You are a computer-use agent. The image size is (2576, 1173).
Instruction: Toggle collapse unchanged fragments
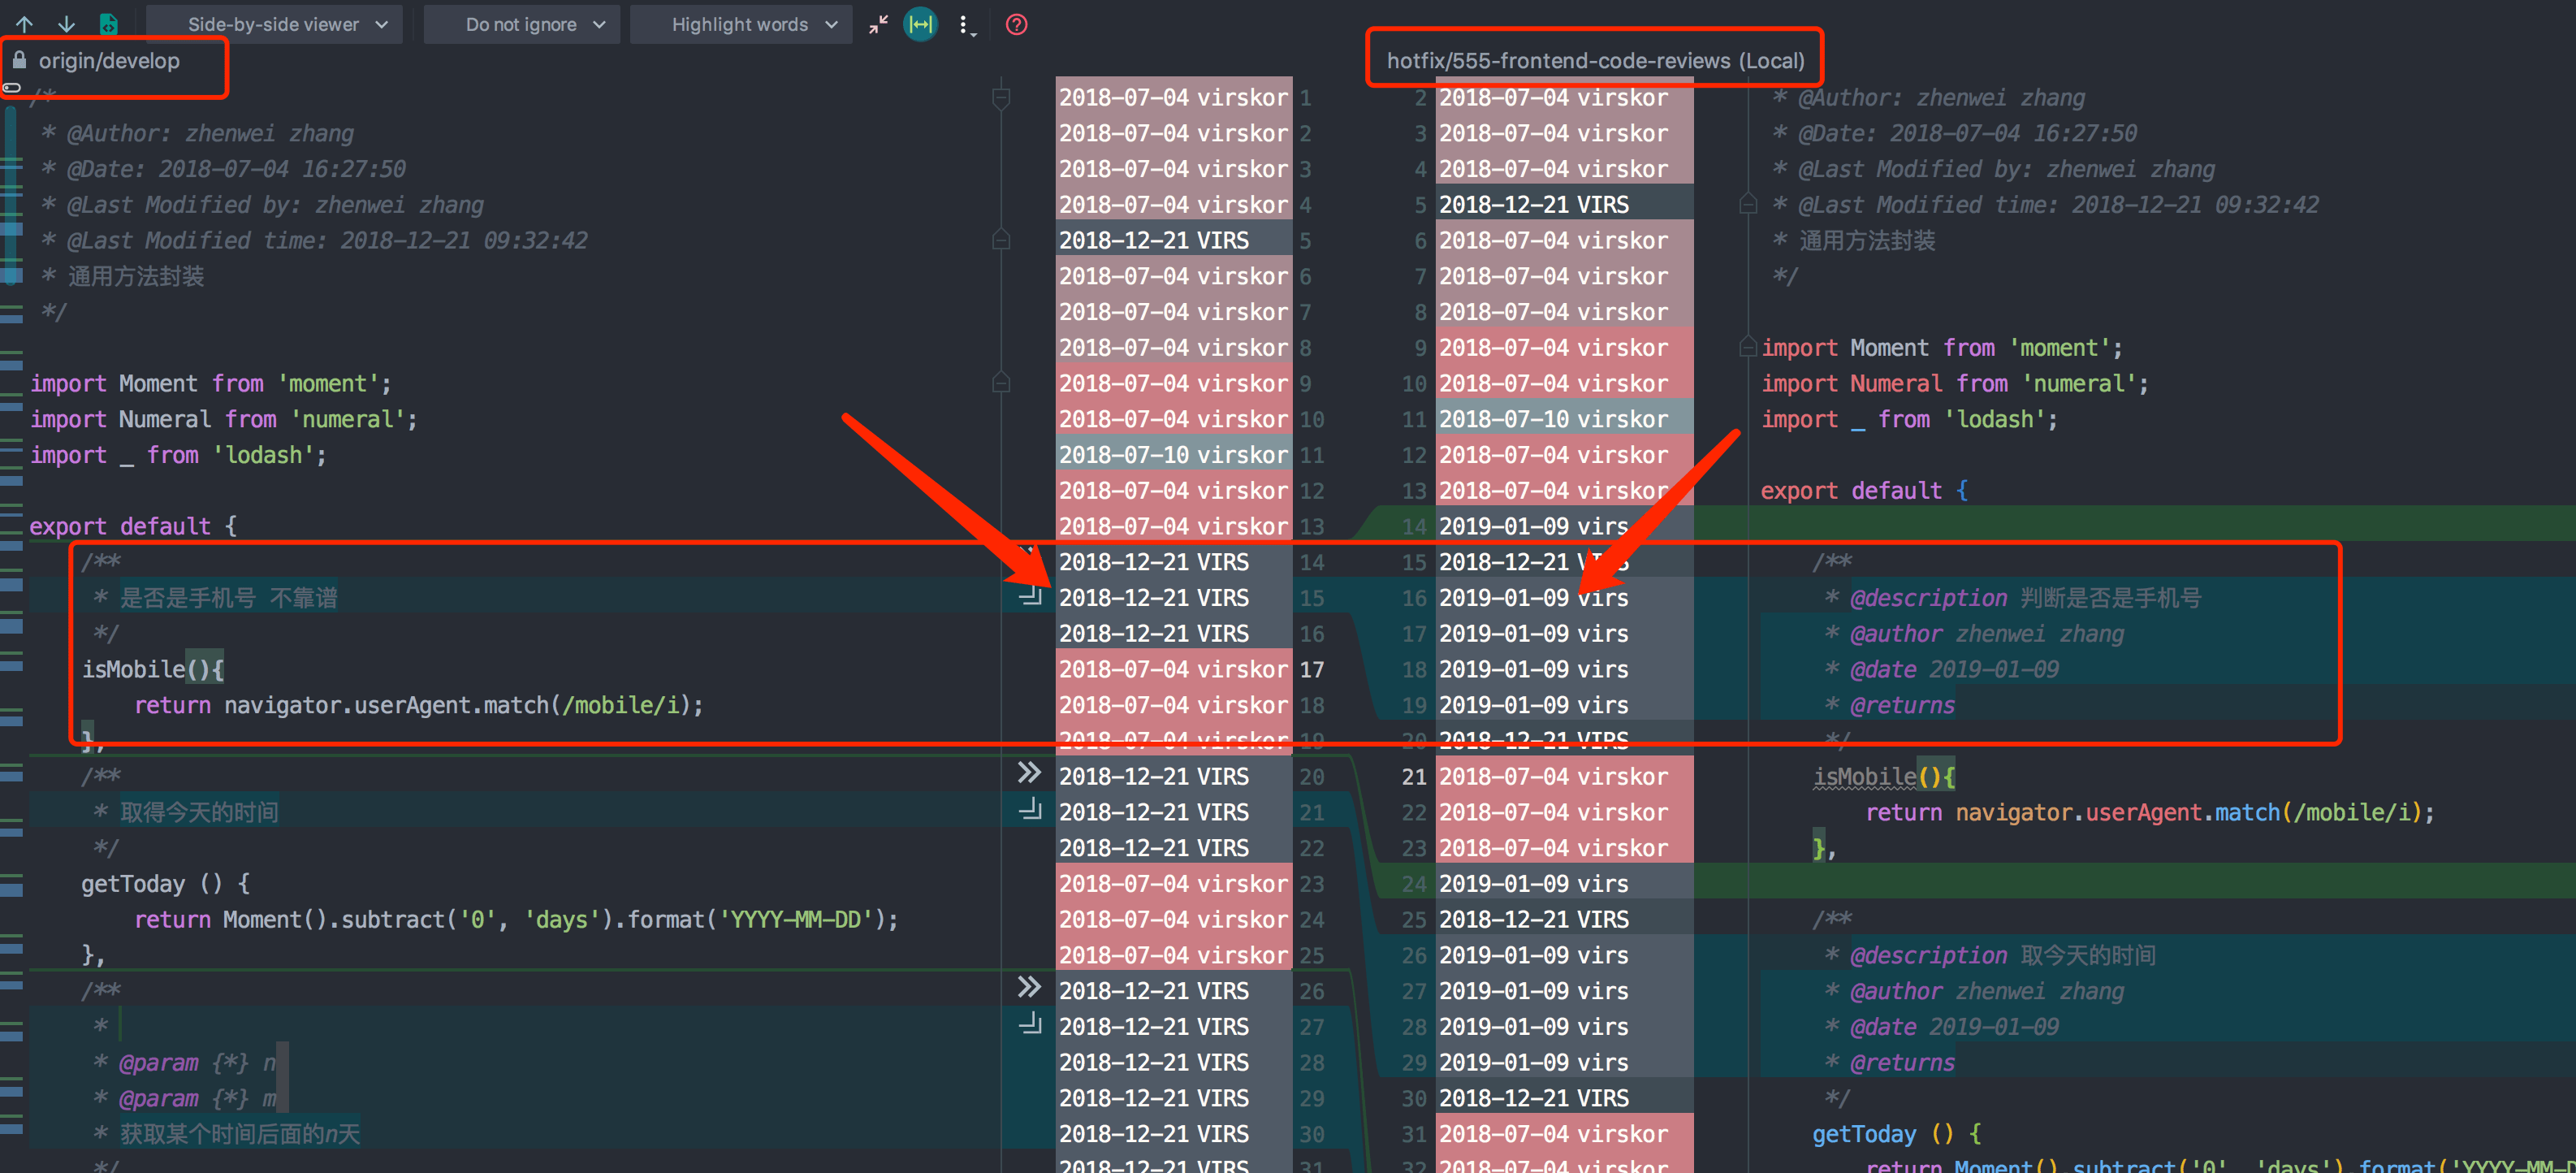[x=878, y=24]
